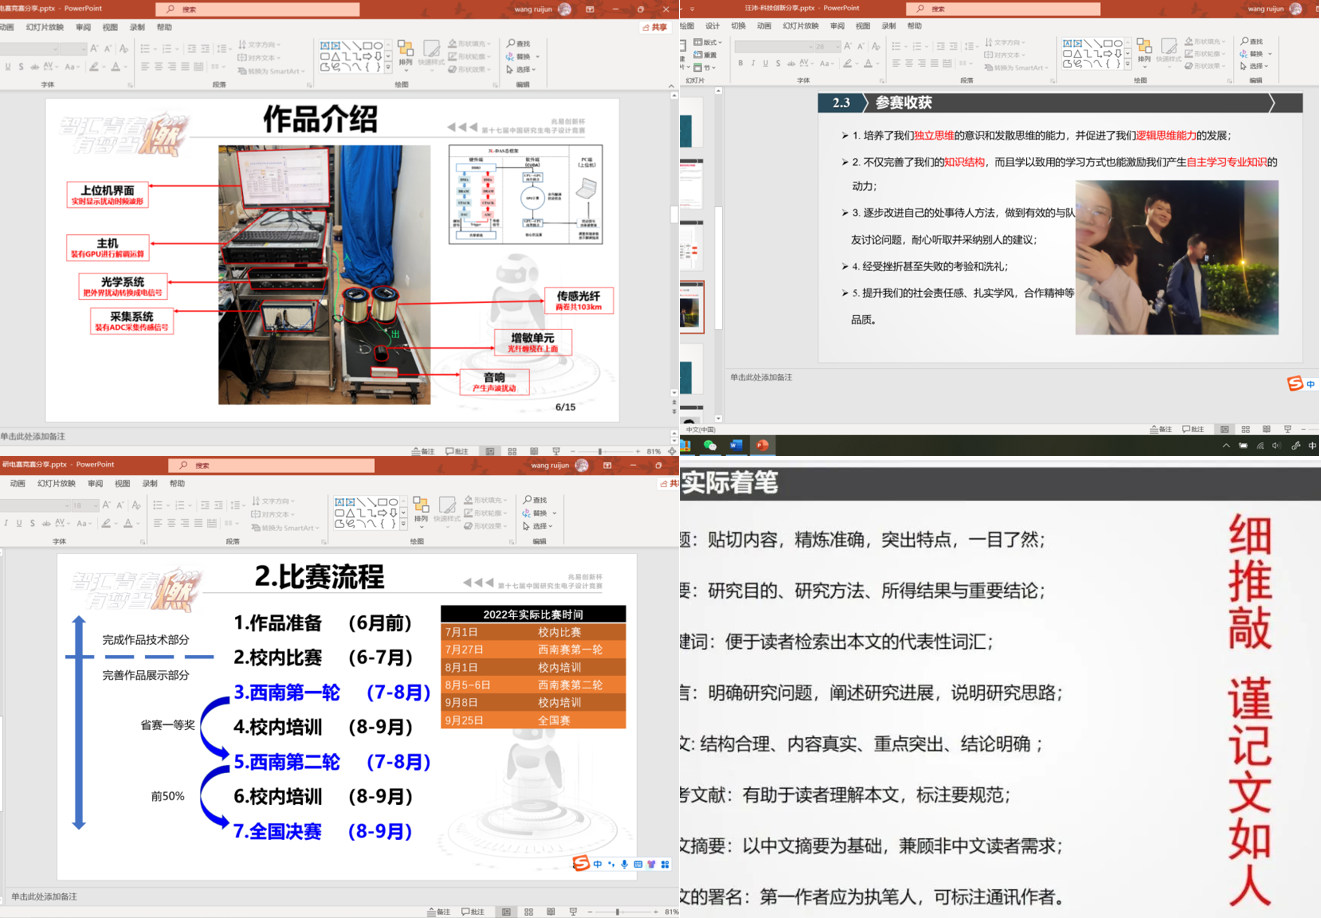Switch to the 设计 ribbon tab
This screenshot has height=918, width=1321.
[x=712, y=26]
